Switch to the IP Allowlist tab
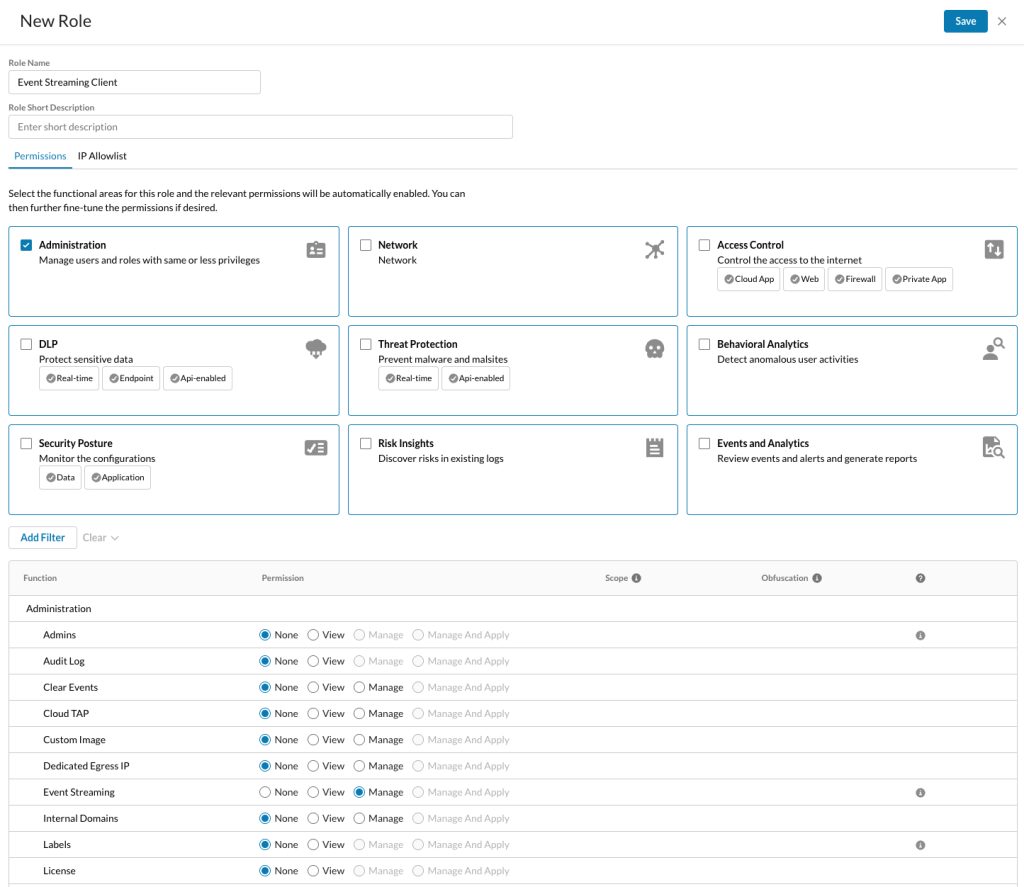Screen dimensions: 1024x887 (102, 156)
